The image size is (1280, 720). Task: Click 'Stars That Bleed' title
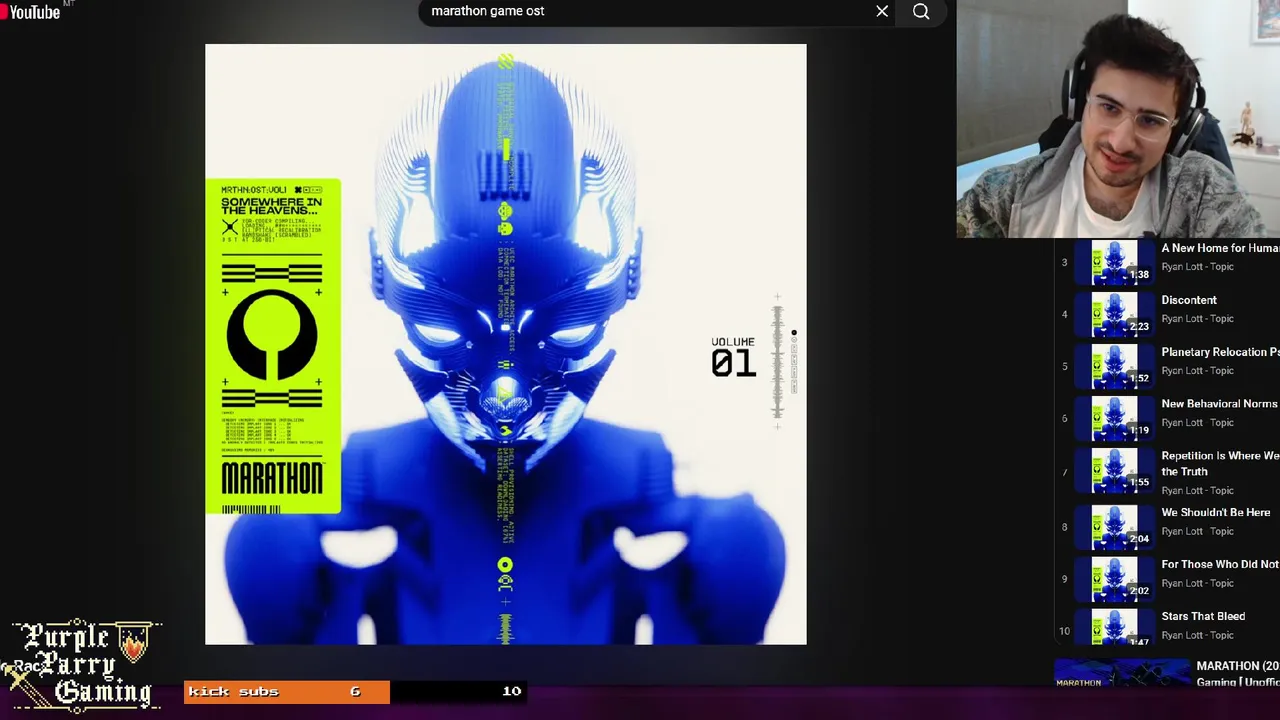pos(1203,616)
